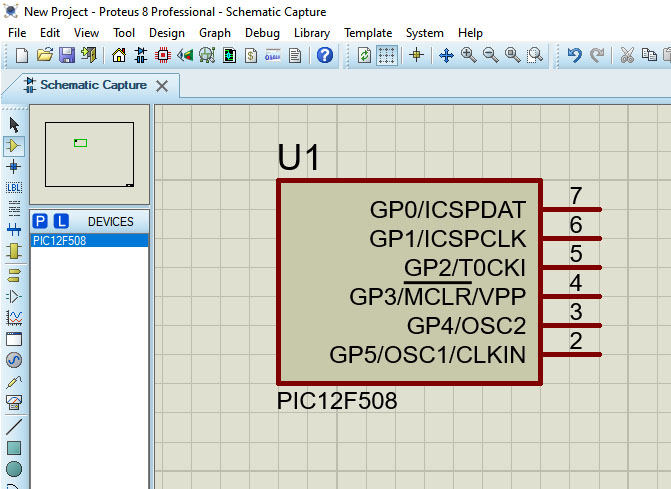
Task: Select Terminals Mode tool
Action: click(14, 276)
